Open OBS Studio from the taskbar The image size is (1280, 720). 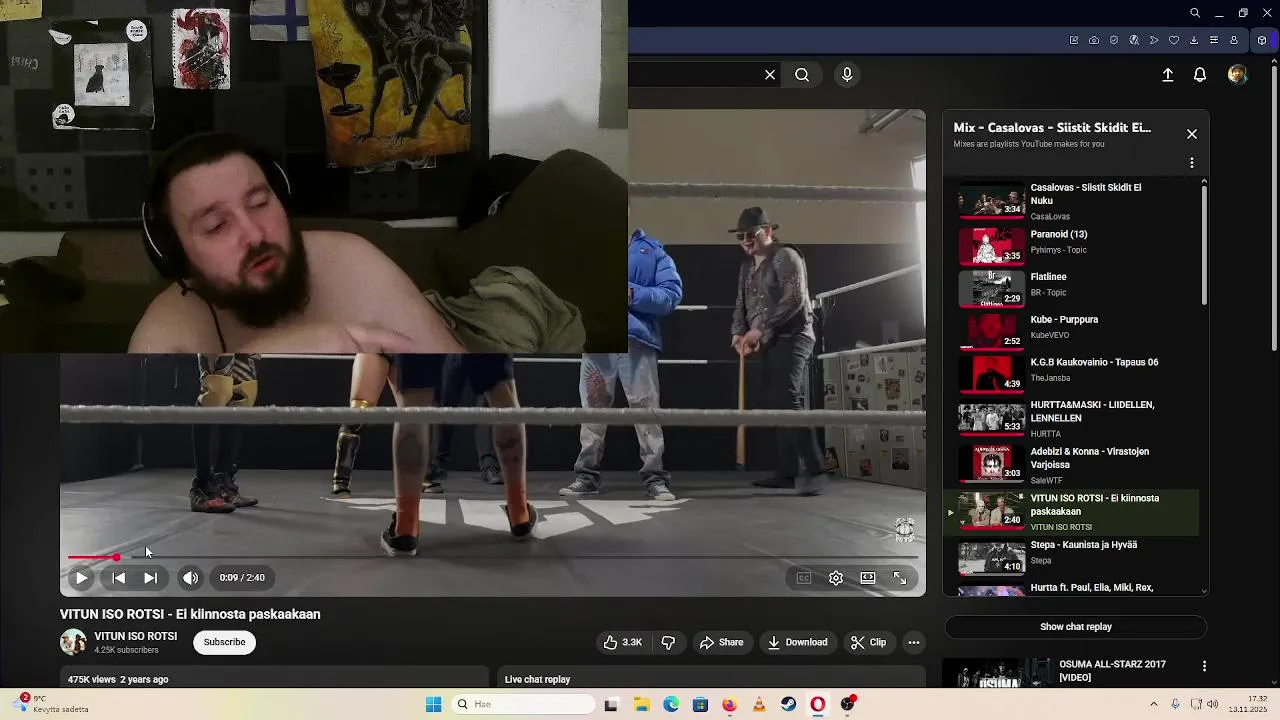point(848,704)
